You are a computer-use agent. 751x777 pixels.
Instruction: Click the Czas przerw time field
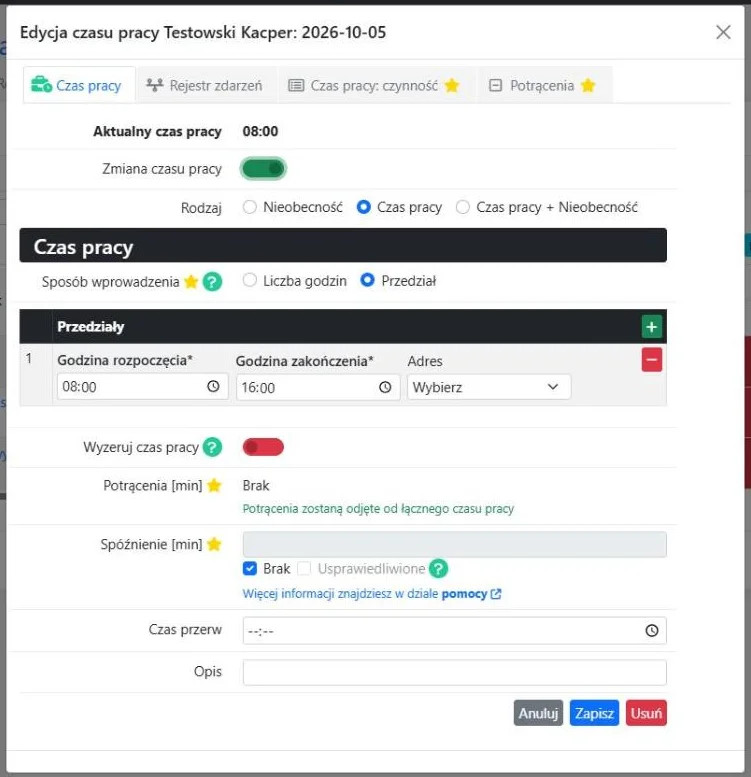[x=454, y=630]
